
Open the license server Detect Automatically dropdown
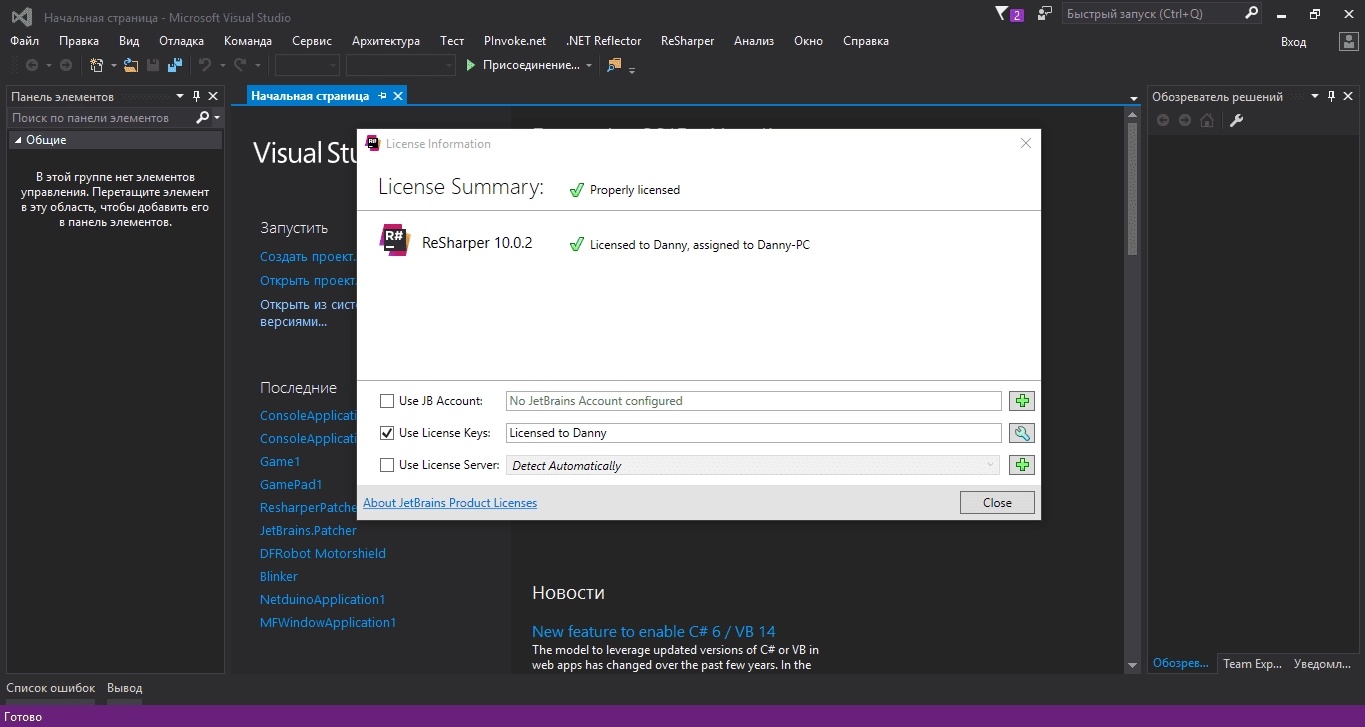click(x=753, y=465)
